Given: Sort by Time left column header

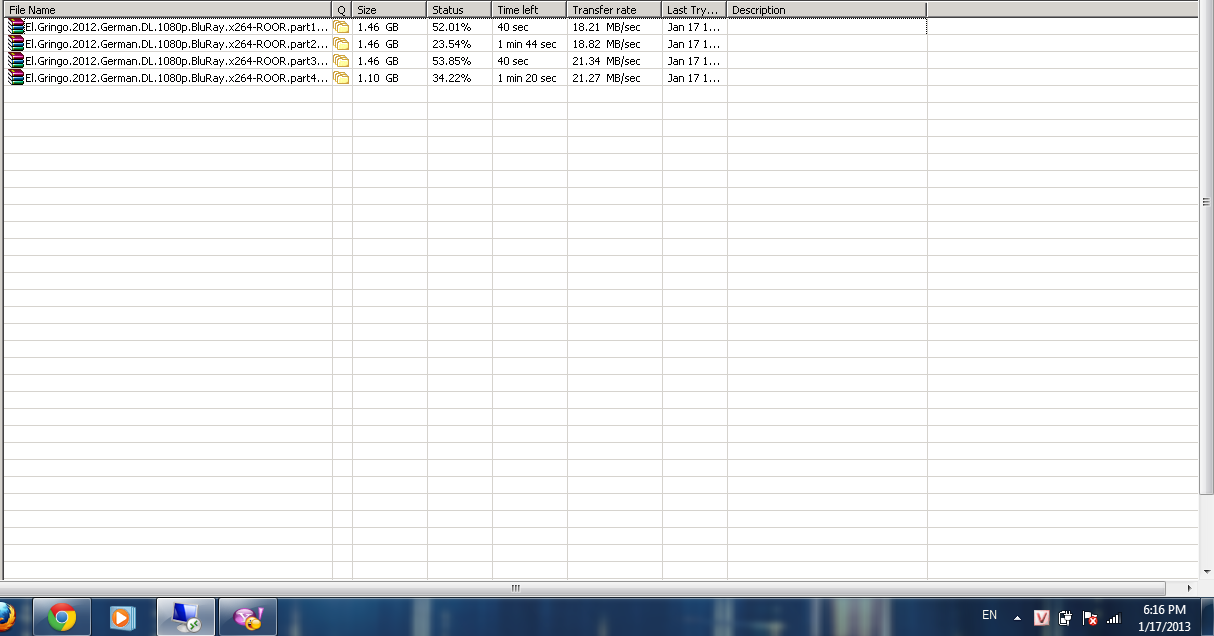Looking at the screenshot, I should pyautogui.click(x=530, y=10).
